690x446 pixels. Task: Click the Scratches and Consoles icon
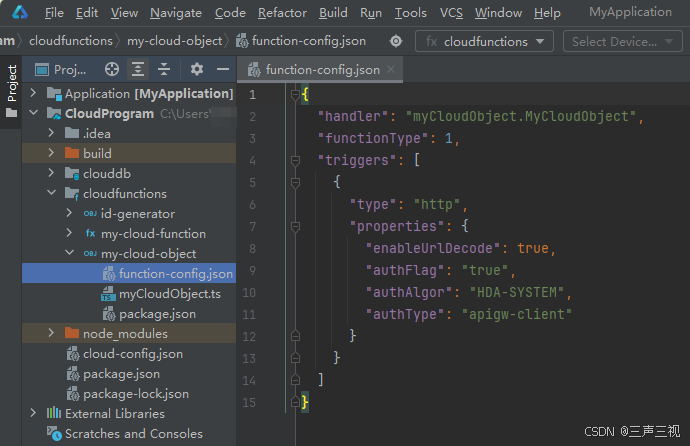[54, 433]
